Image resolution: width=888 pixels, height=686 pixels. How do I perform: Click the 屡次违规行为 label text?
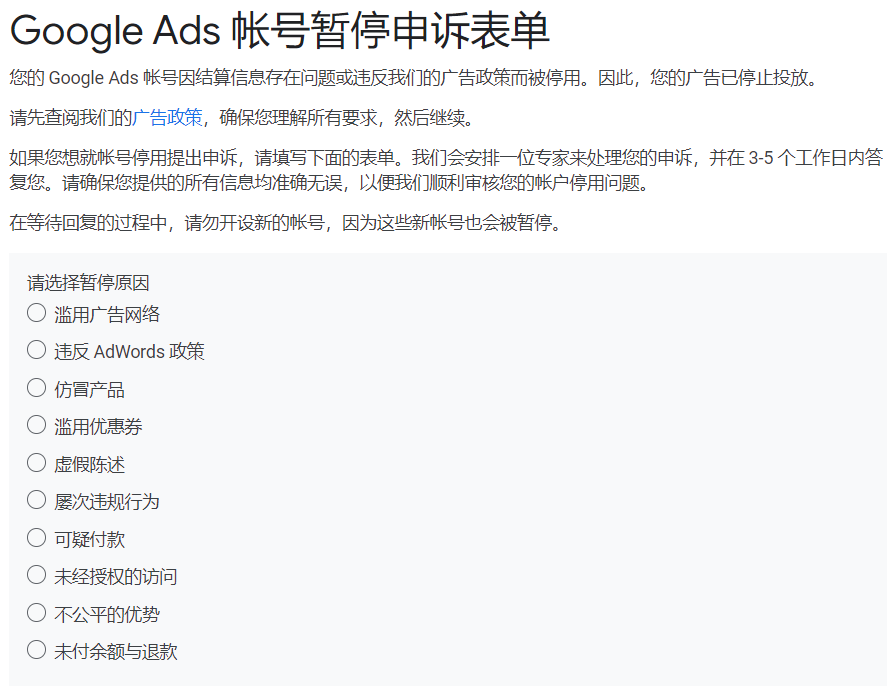pos(107,501)
